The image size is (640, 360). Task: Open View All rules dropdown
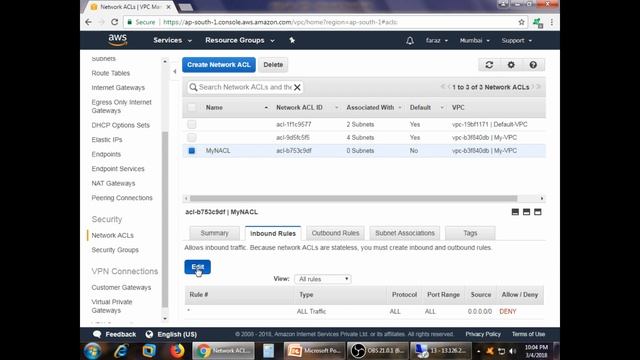pyautogui.click(x=322, y=279)
